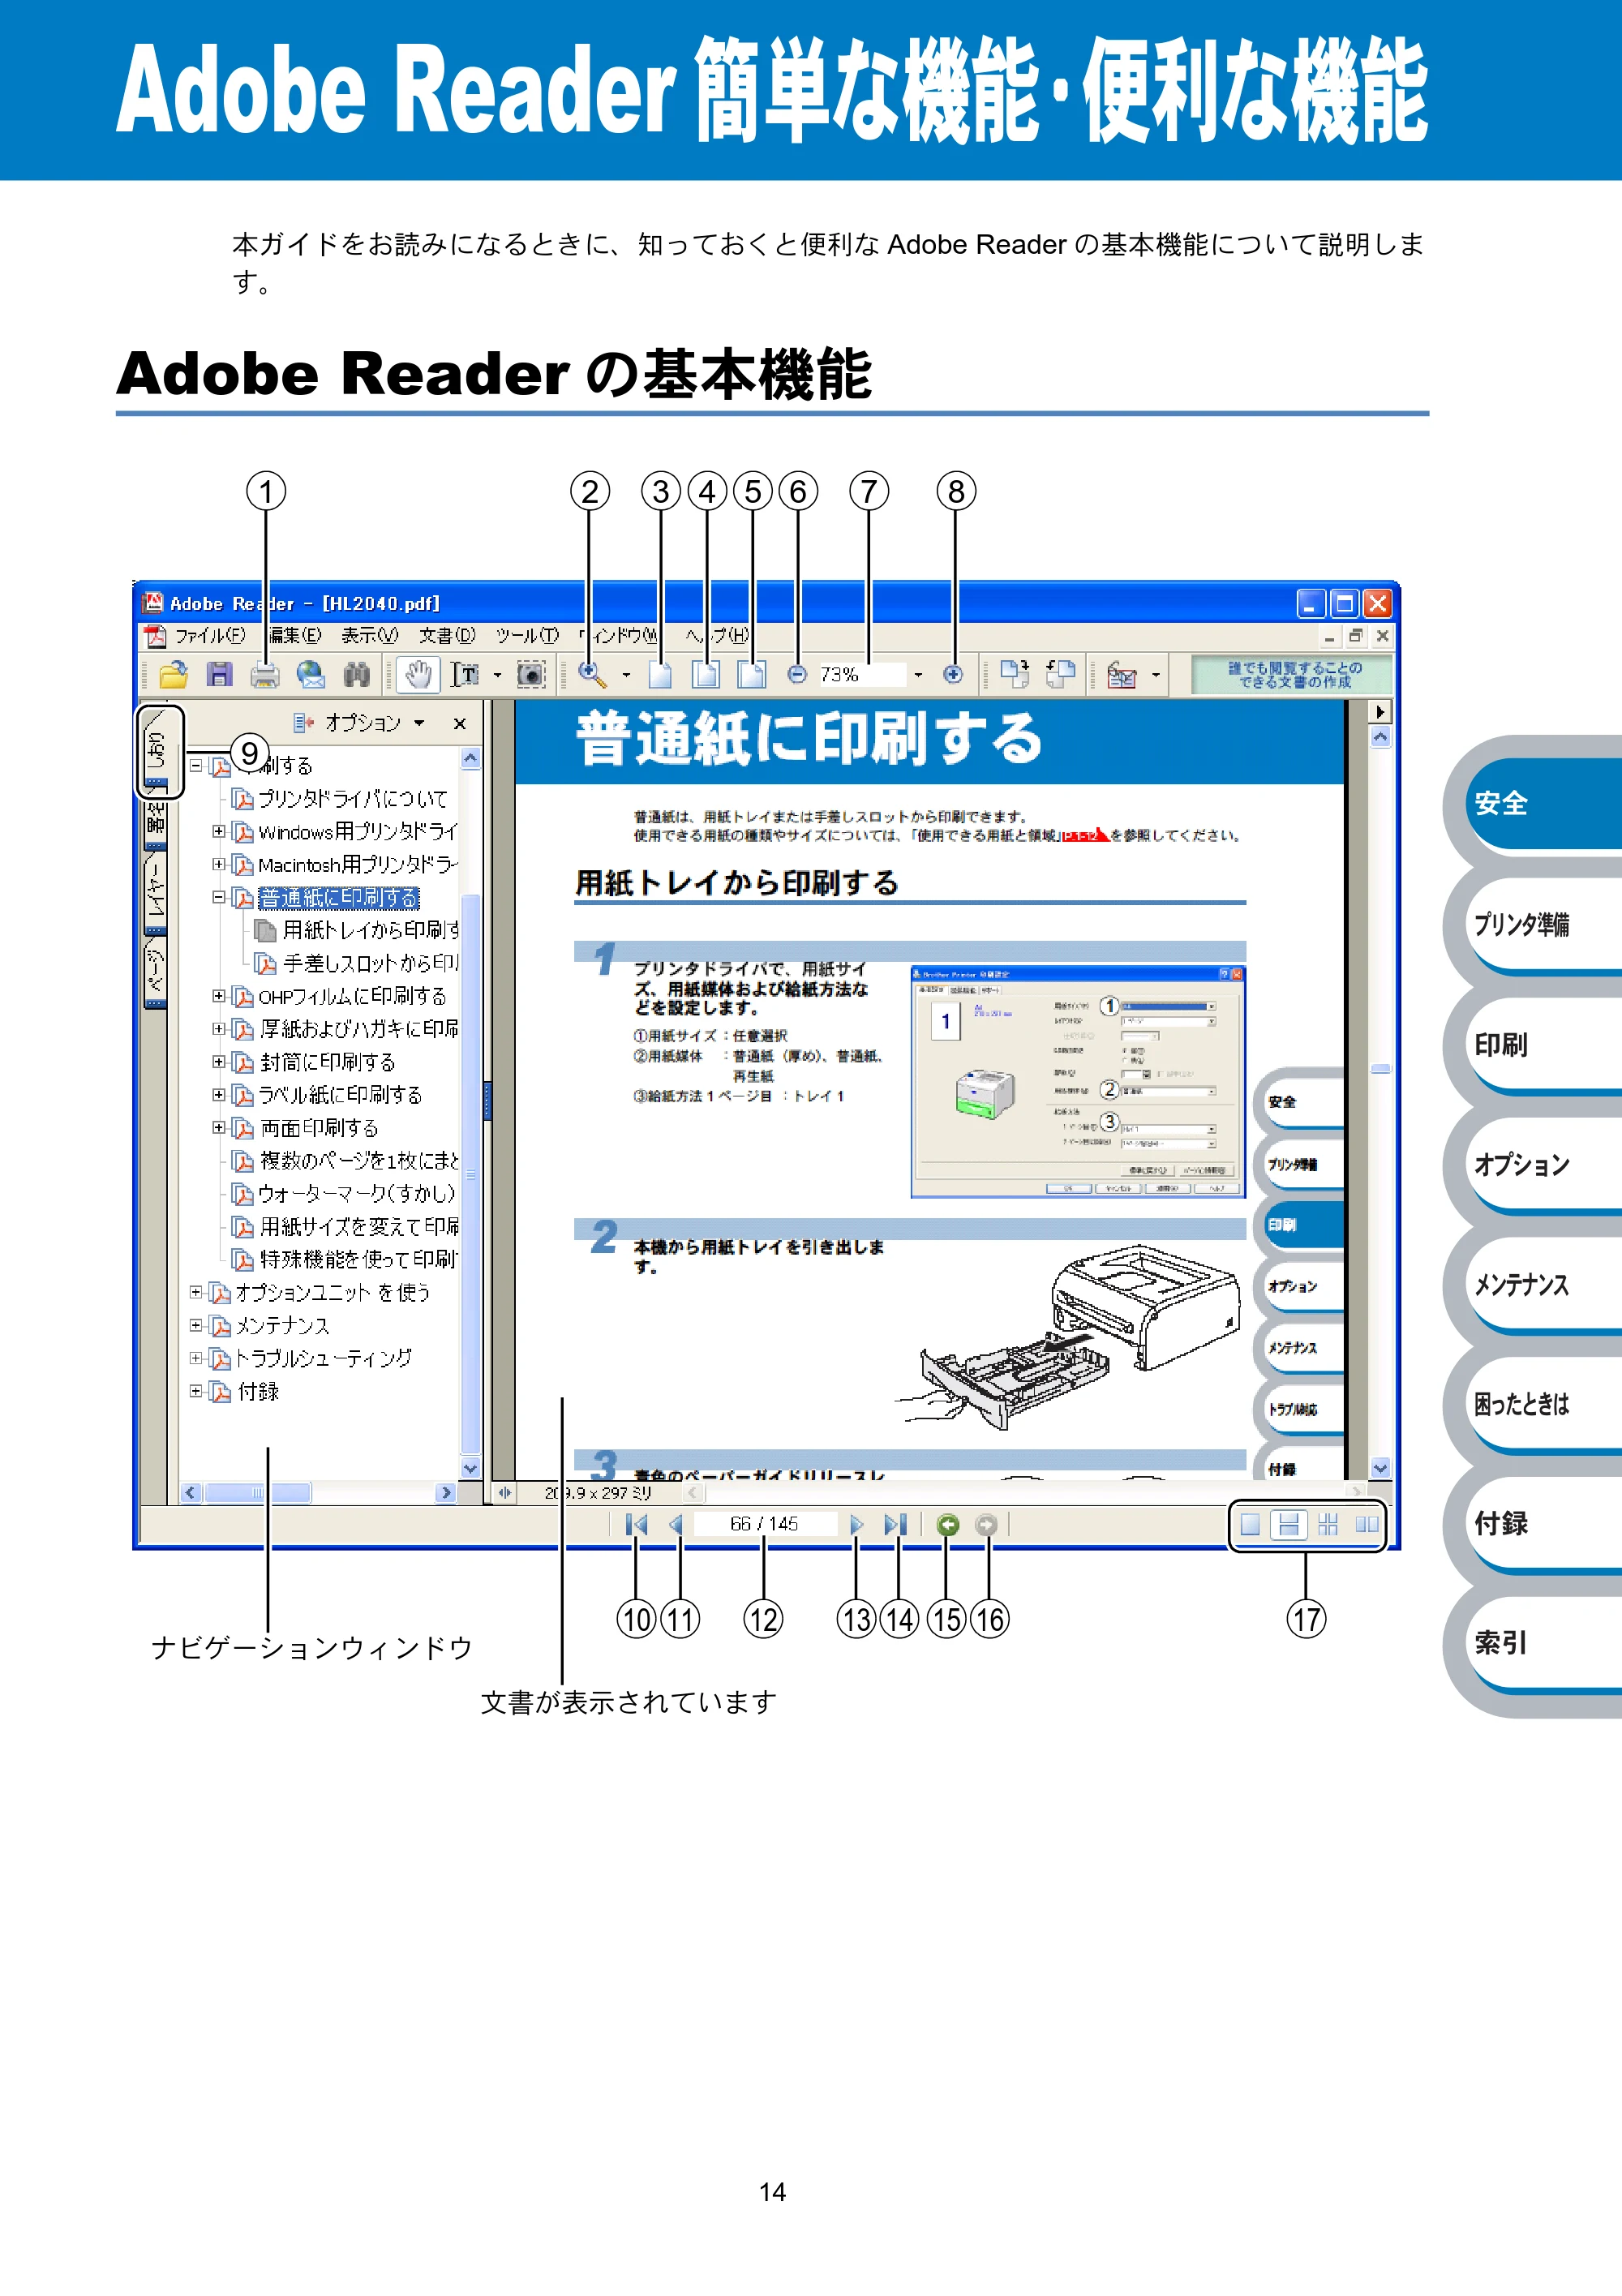Switch to Single Page layout
This screenshot has width=1622, height=2296.
(x=1250, y=1525)
